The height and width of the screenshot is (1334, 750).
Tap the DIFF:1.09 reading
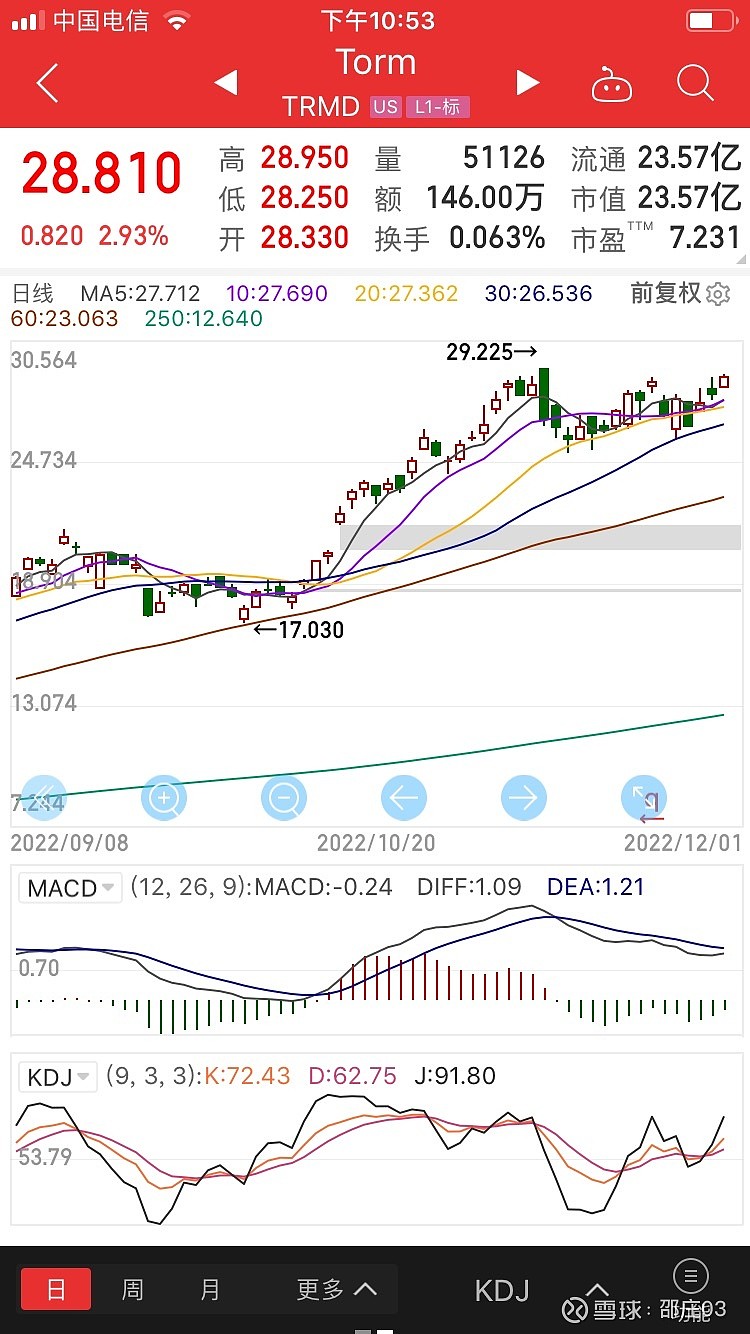point(469,887)
